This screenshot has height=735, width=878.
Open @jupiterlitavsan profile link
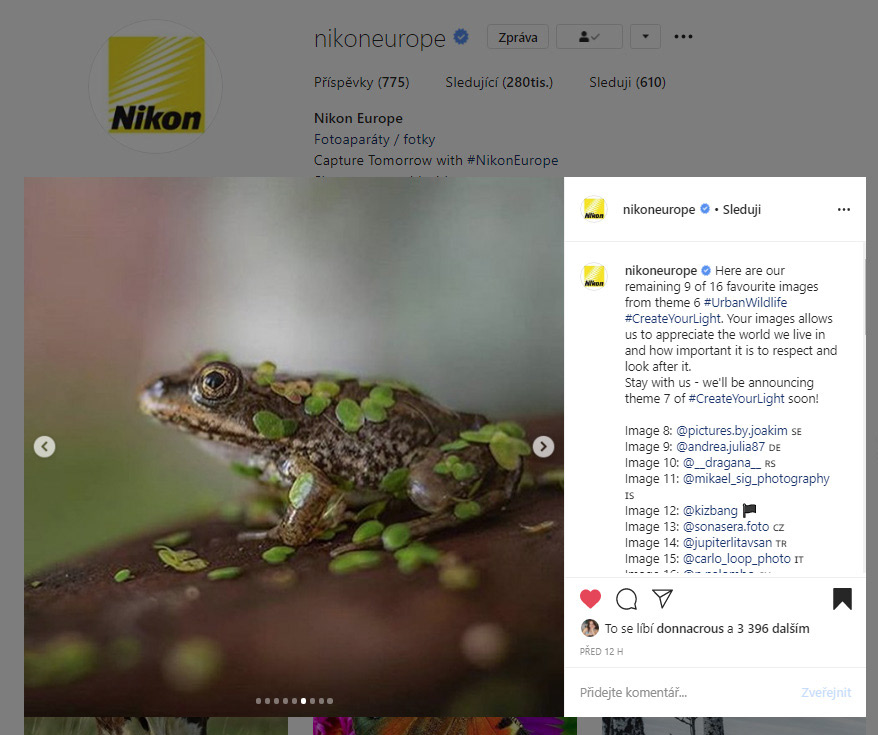coord(727,542)
